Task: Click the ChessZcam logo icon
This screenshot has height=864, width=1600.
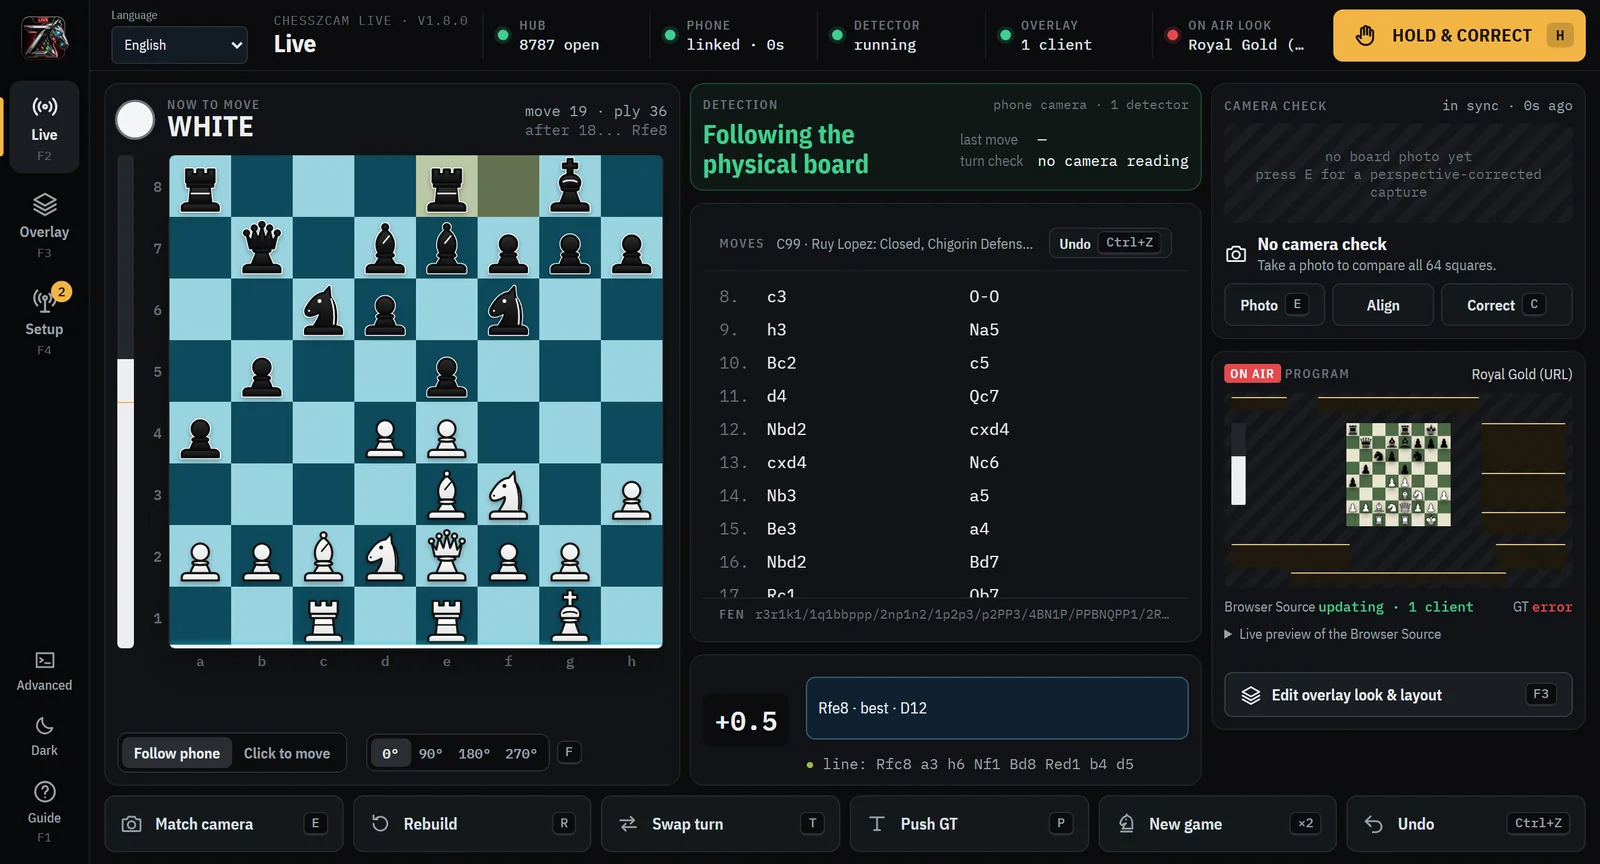Action: (44, 37)
